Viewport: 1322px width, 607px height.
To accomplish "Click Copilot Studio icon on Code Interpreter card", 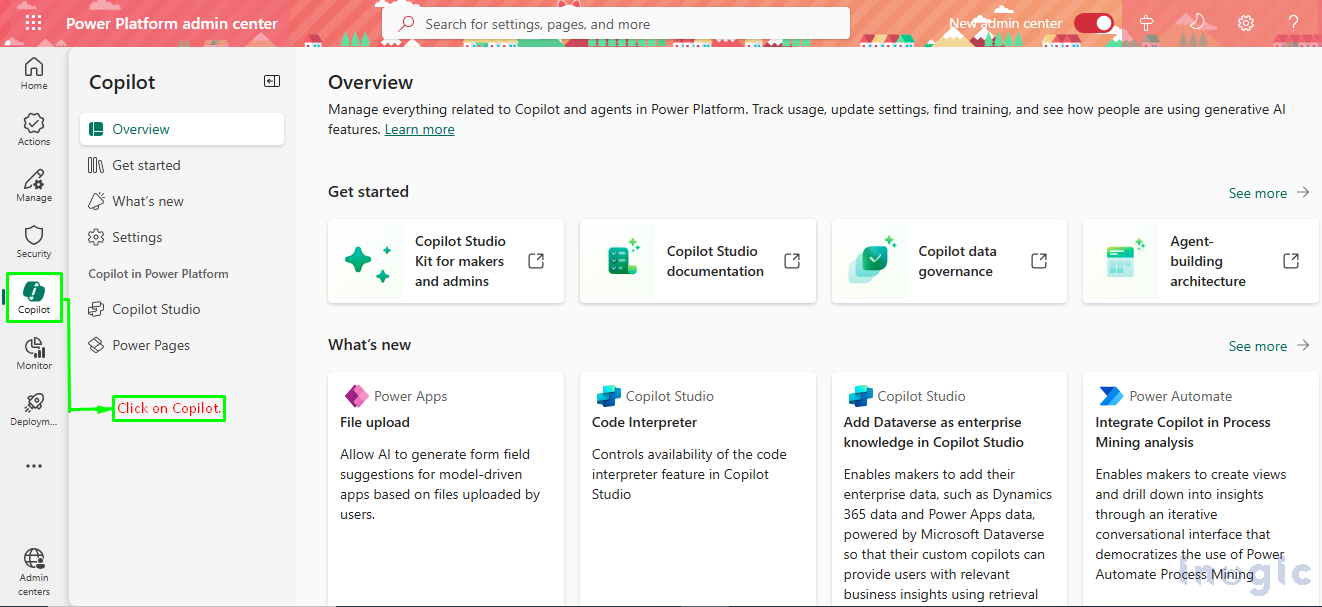I will [608, 396].
